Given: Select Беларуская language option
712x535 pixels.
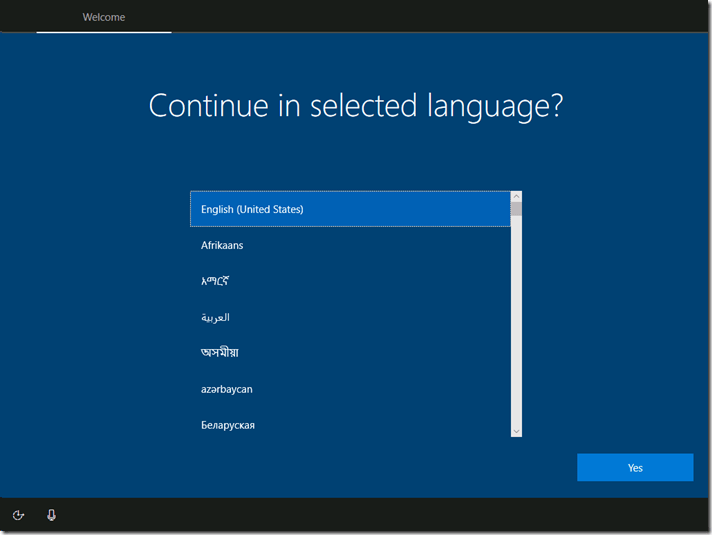Looking at the screenshot, I should click(x=350, y=425).
